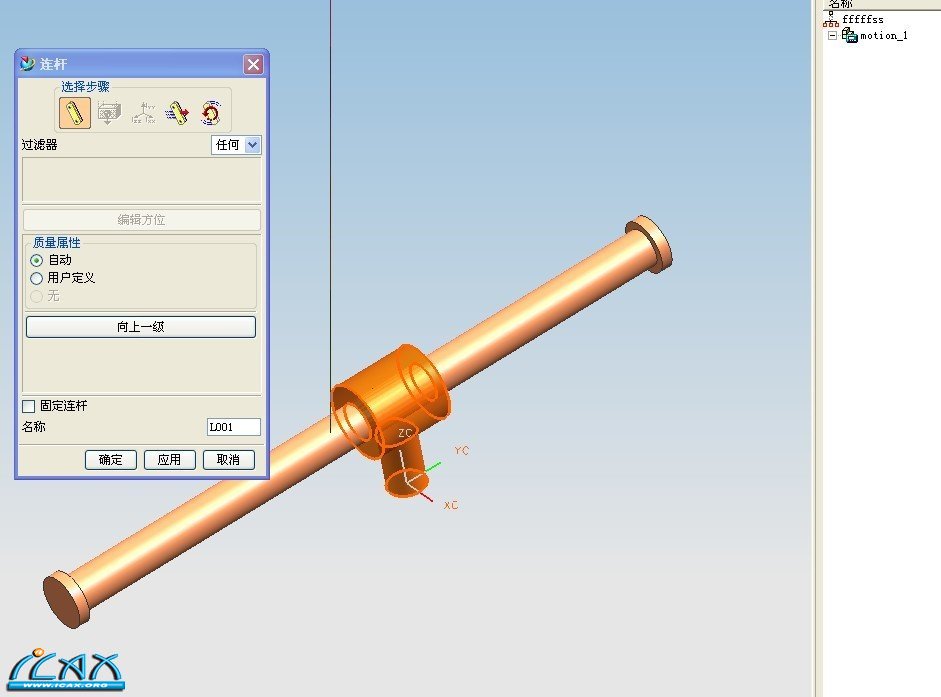Click the 应用 button

pos(169,460)
